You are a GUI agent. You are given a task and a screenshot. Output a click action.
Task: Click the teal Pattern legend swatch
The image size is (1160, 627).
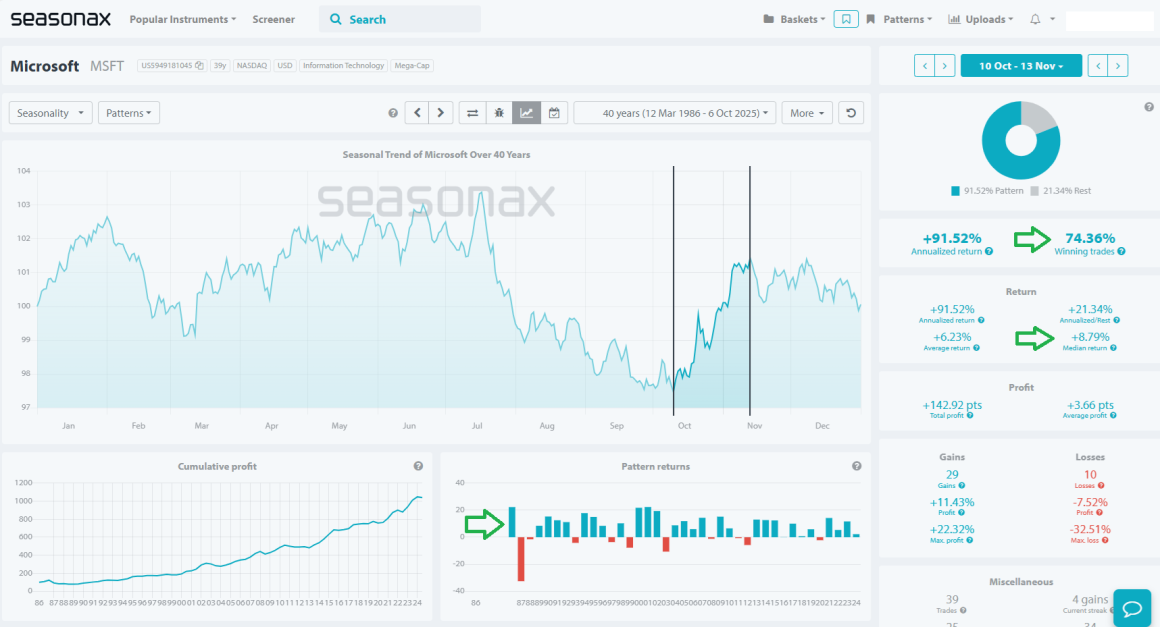(x=955, y=191)
